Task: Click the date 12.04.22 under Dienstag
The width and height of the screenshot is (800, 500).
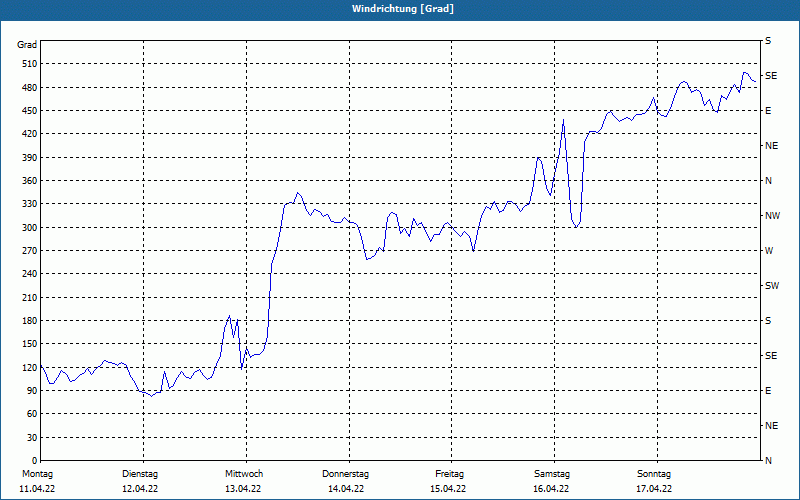Action: point(140,489)
